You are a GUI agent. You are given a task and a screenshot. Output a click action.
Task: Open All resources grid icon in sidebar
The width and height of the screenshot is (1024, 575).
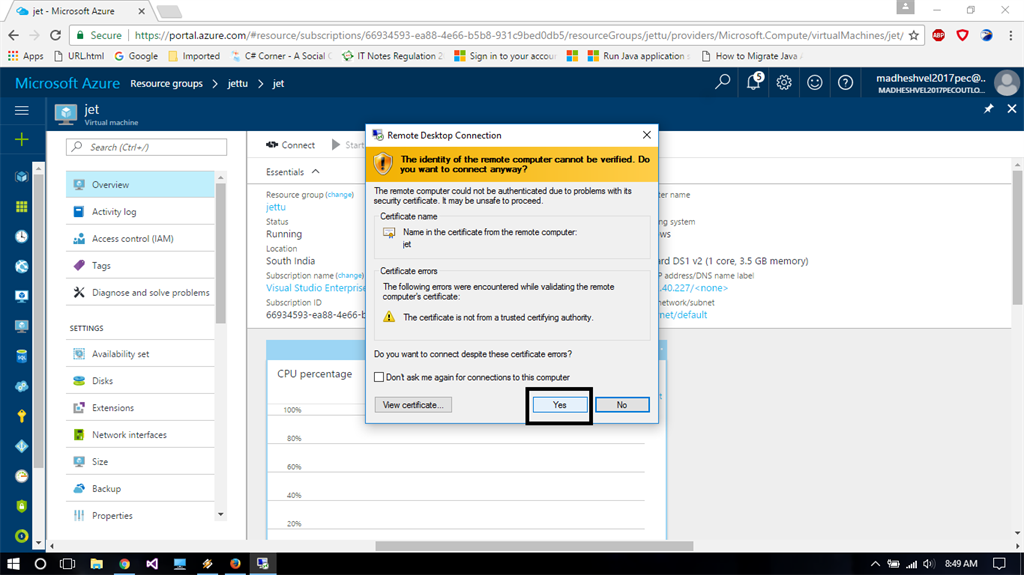22,206
